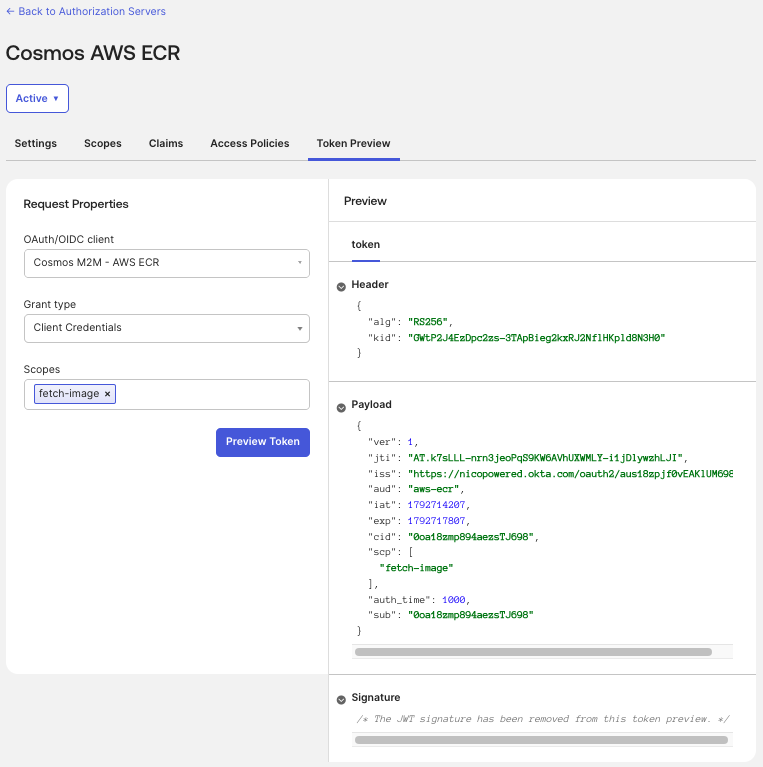Click the sub value in Payload
This screenshot has width=763, height=767.
click(471, 615)
